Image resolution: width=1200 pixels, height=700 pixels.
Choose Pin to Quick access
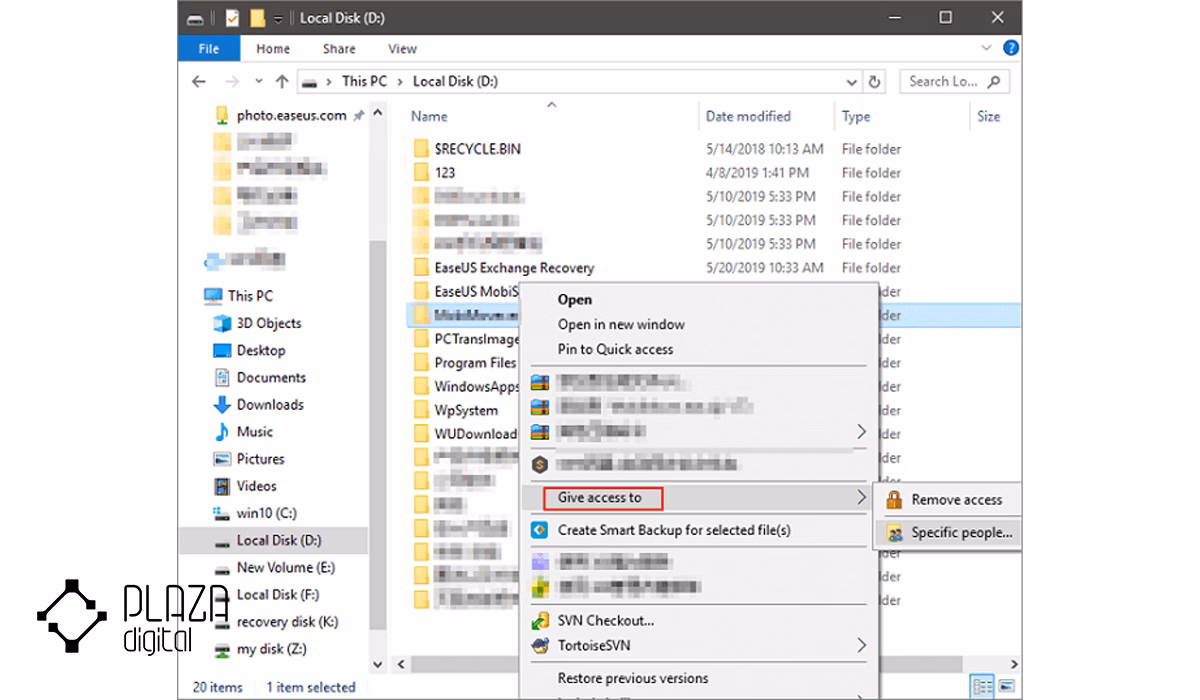click(x=615, y=349)
